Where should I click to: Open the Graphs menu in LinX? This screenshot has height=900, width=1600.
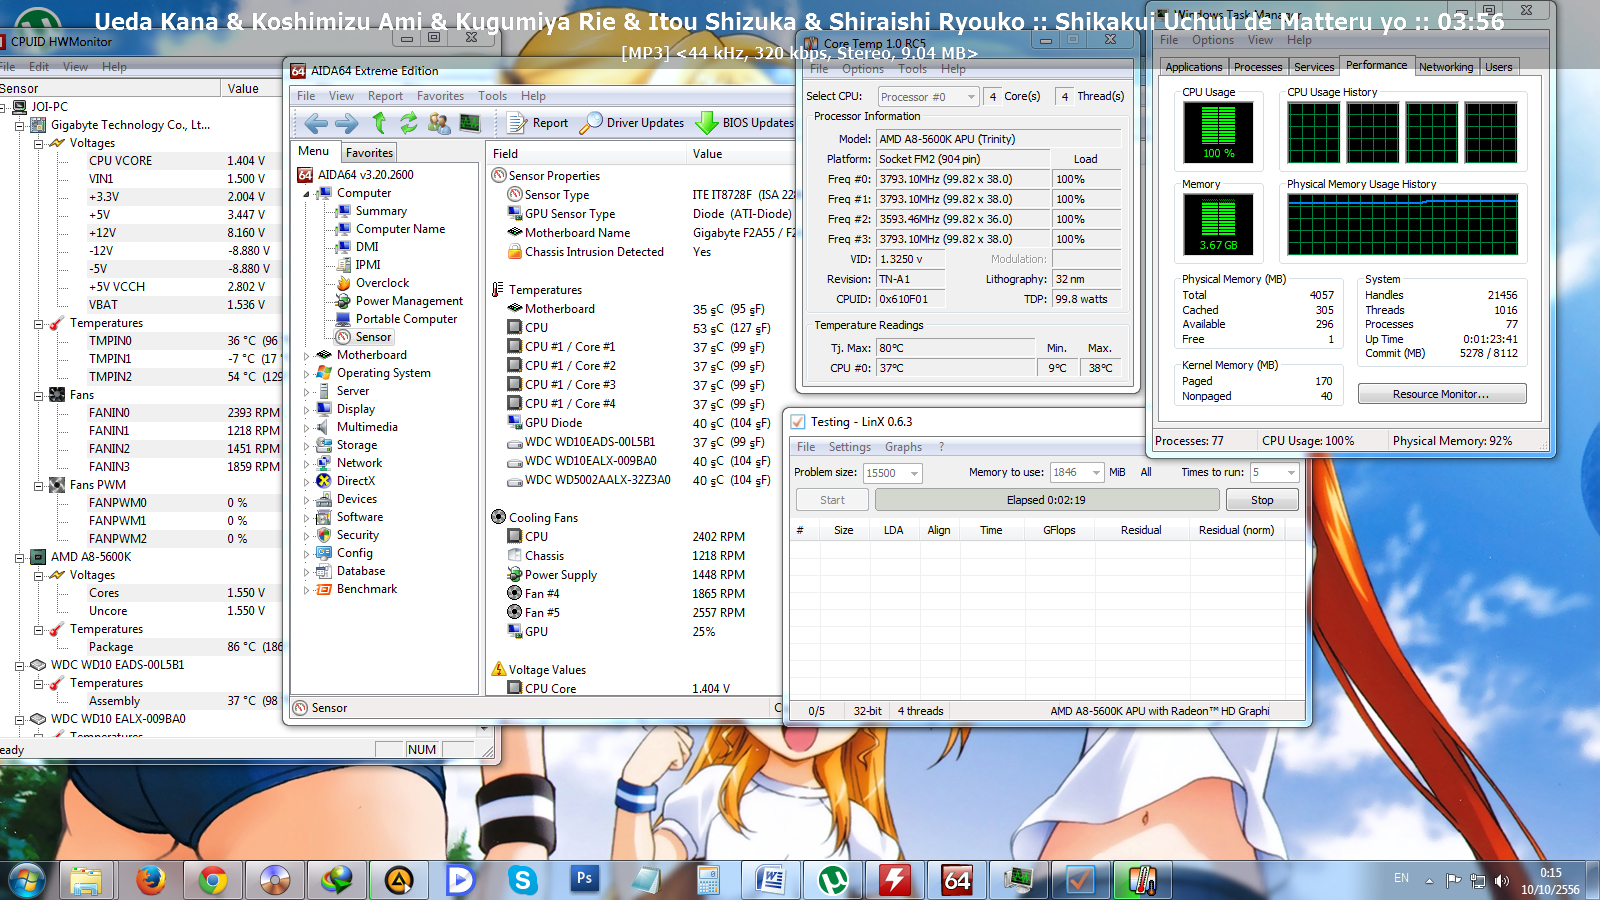pos(903,447)
